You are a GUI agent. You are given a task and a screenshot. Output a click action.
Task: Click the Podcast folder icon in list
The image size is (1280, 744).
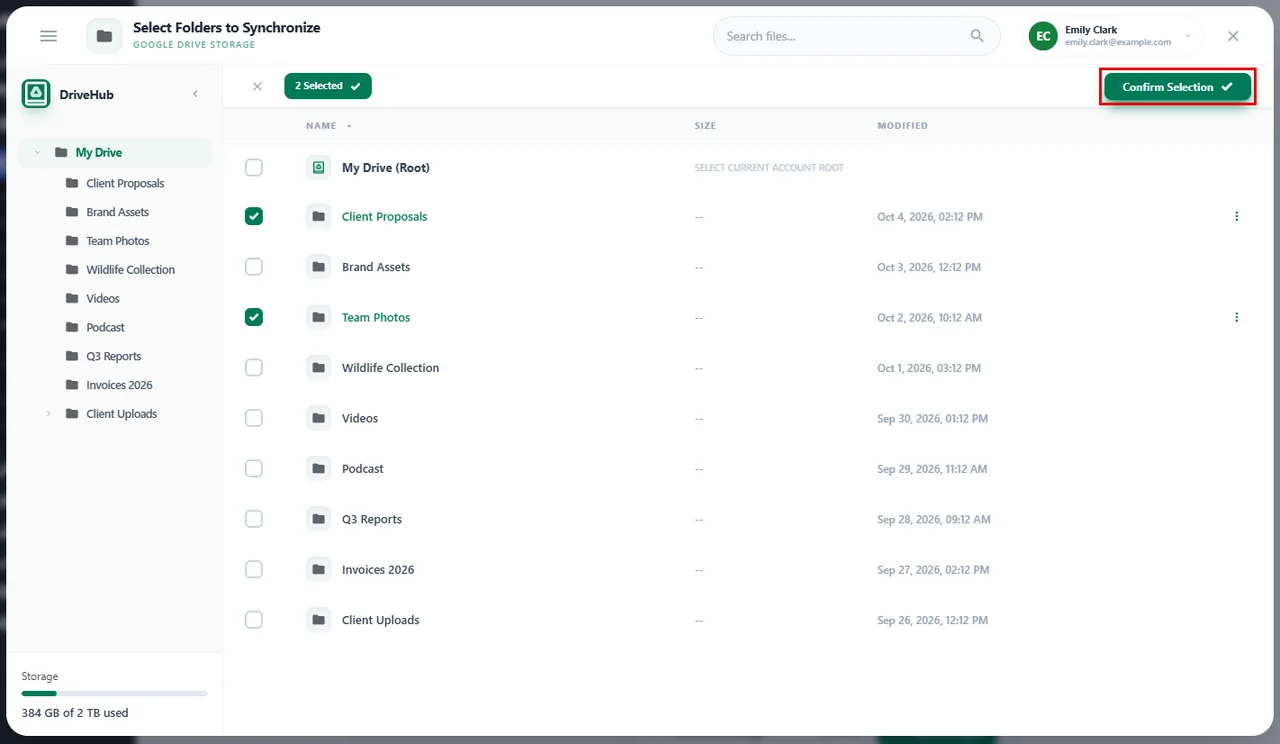(318, 469)
